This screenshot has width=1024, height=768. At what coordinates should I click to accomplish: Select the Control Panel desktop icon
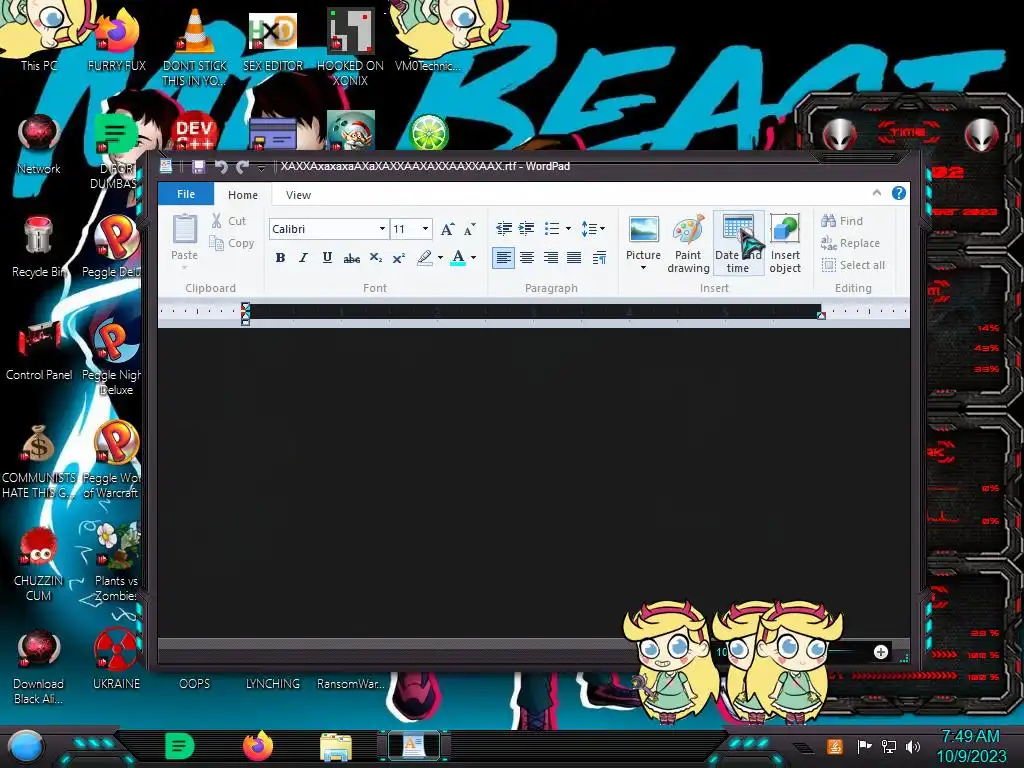[x=39, y=351]
